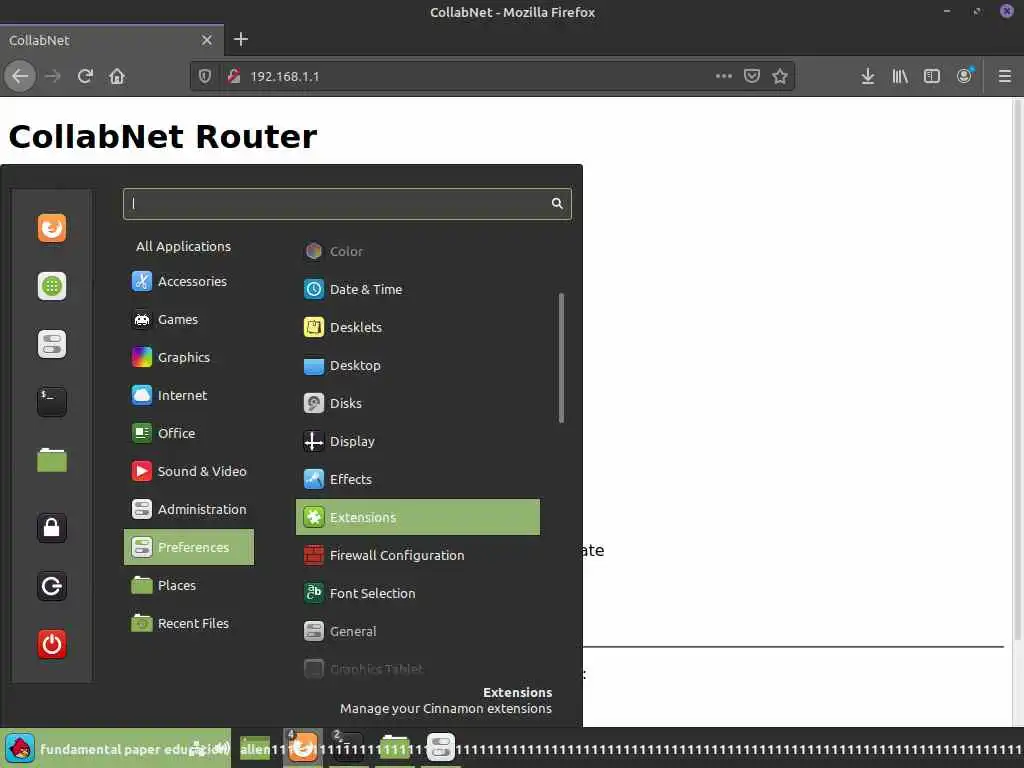Toggle the sidebars icon in Firefox toolbar
This screenshot has width=1024, height=768.
[931, 76]
